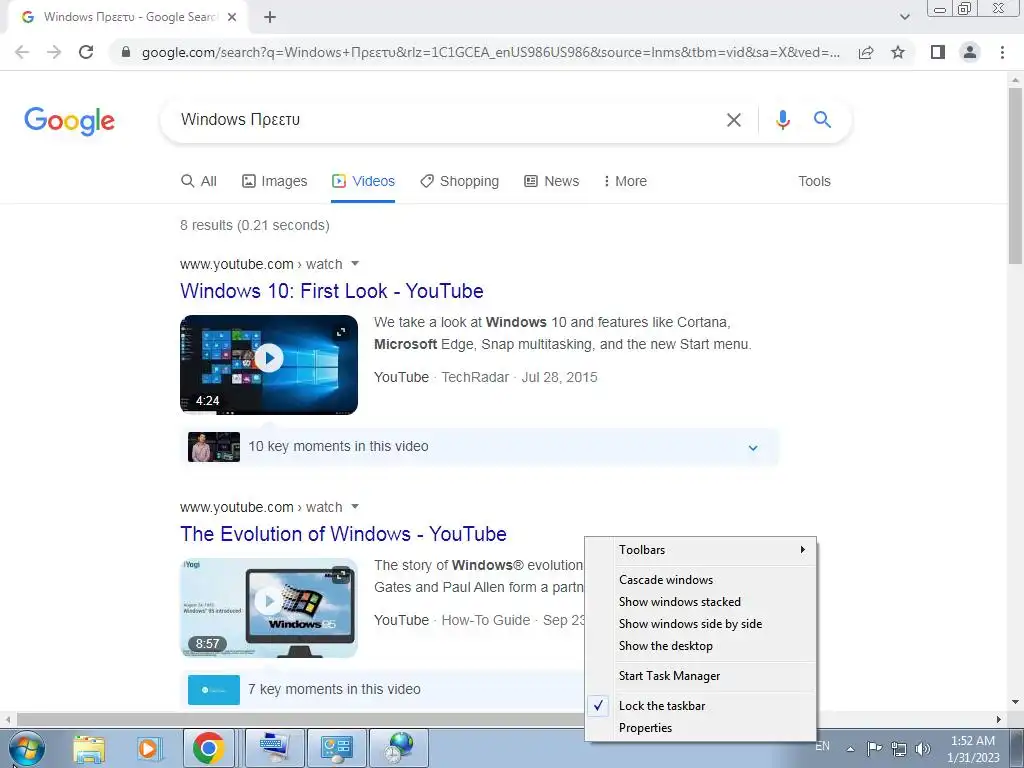Open the volume speaker icon
Viewport: 1024px width, 768px height.
(923, 748)
